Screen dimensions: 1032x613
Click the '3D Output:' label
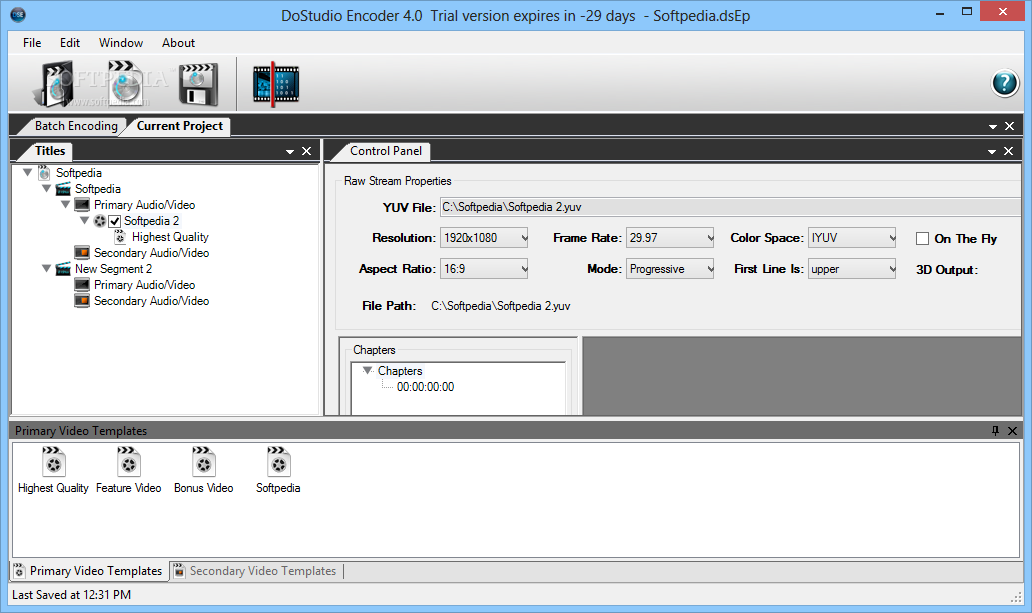coord(947,270)
